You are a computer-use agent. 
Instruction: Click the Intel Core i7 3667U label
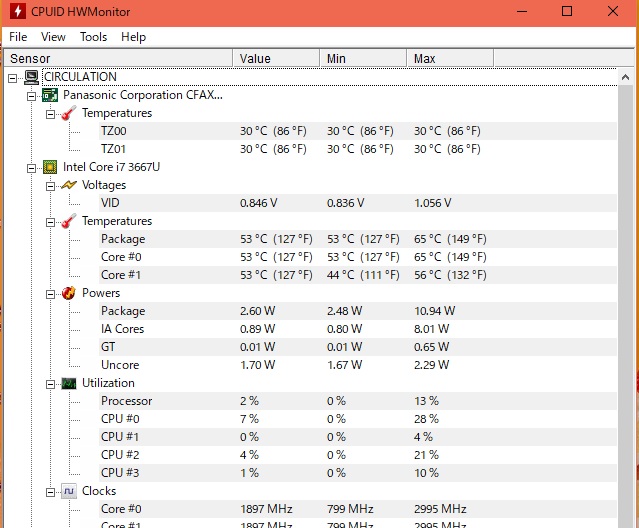click(111, 167)
